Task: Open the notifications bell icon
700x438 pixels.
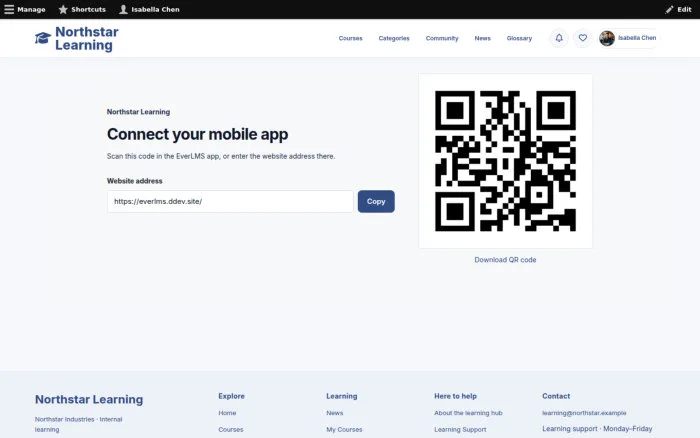Action: 559,38
